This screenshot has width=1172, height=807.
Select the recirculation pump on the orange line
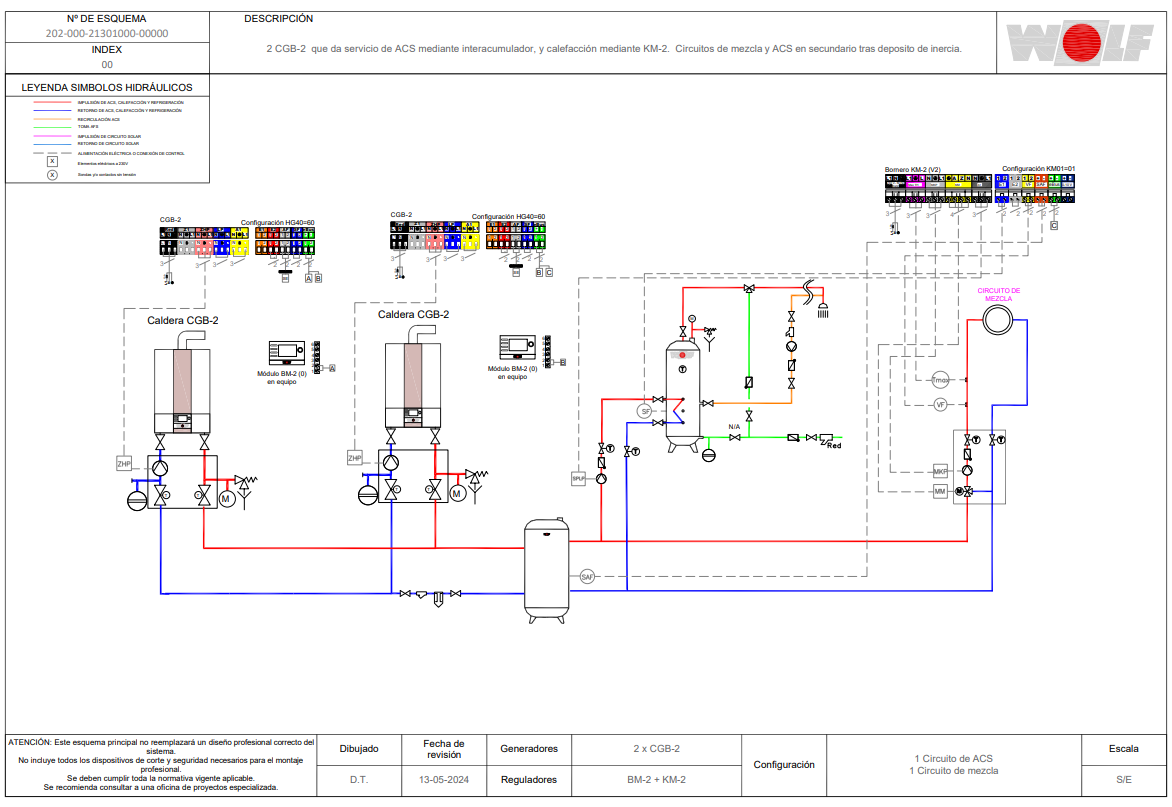[x=791, y=347]
